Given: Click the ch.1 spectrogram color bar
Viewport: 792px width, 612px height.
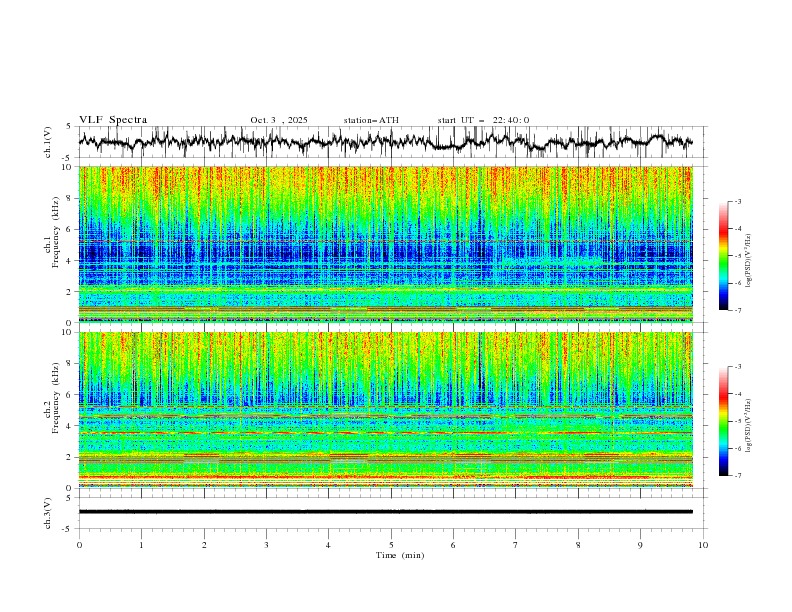Looking at the screenshot, I should [x=724, y=256].
